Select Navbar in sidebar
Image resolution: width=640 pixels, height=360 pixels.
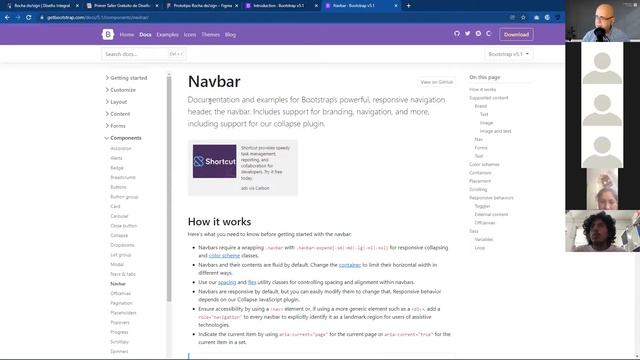(x=118, y=284)
